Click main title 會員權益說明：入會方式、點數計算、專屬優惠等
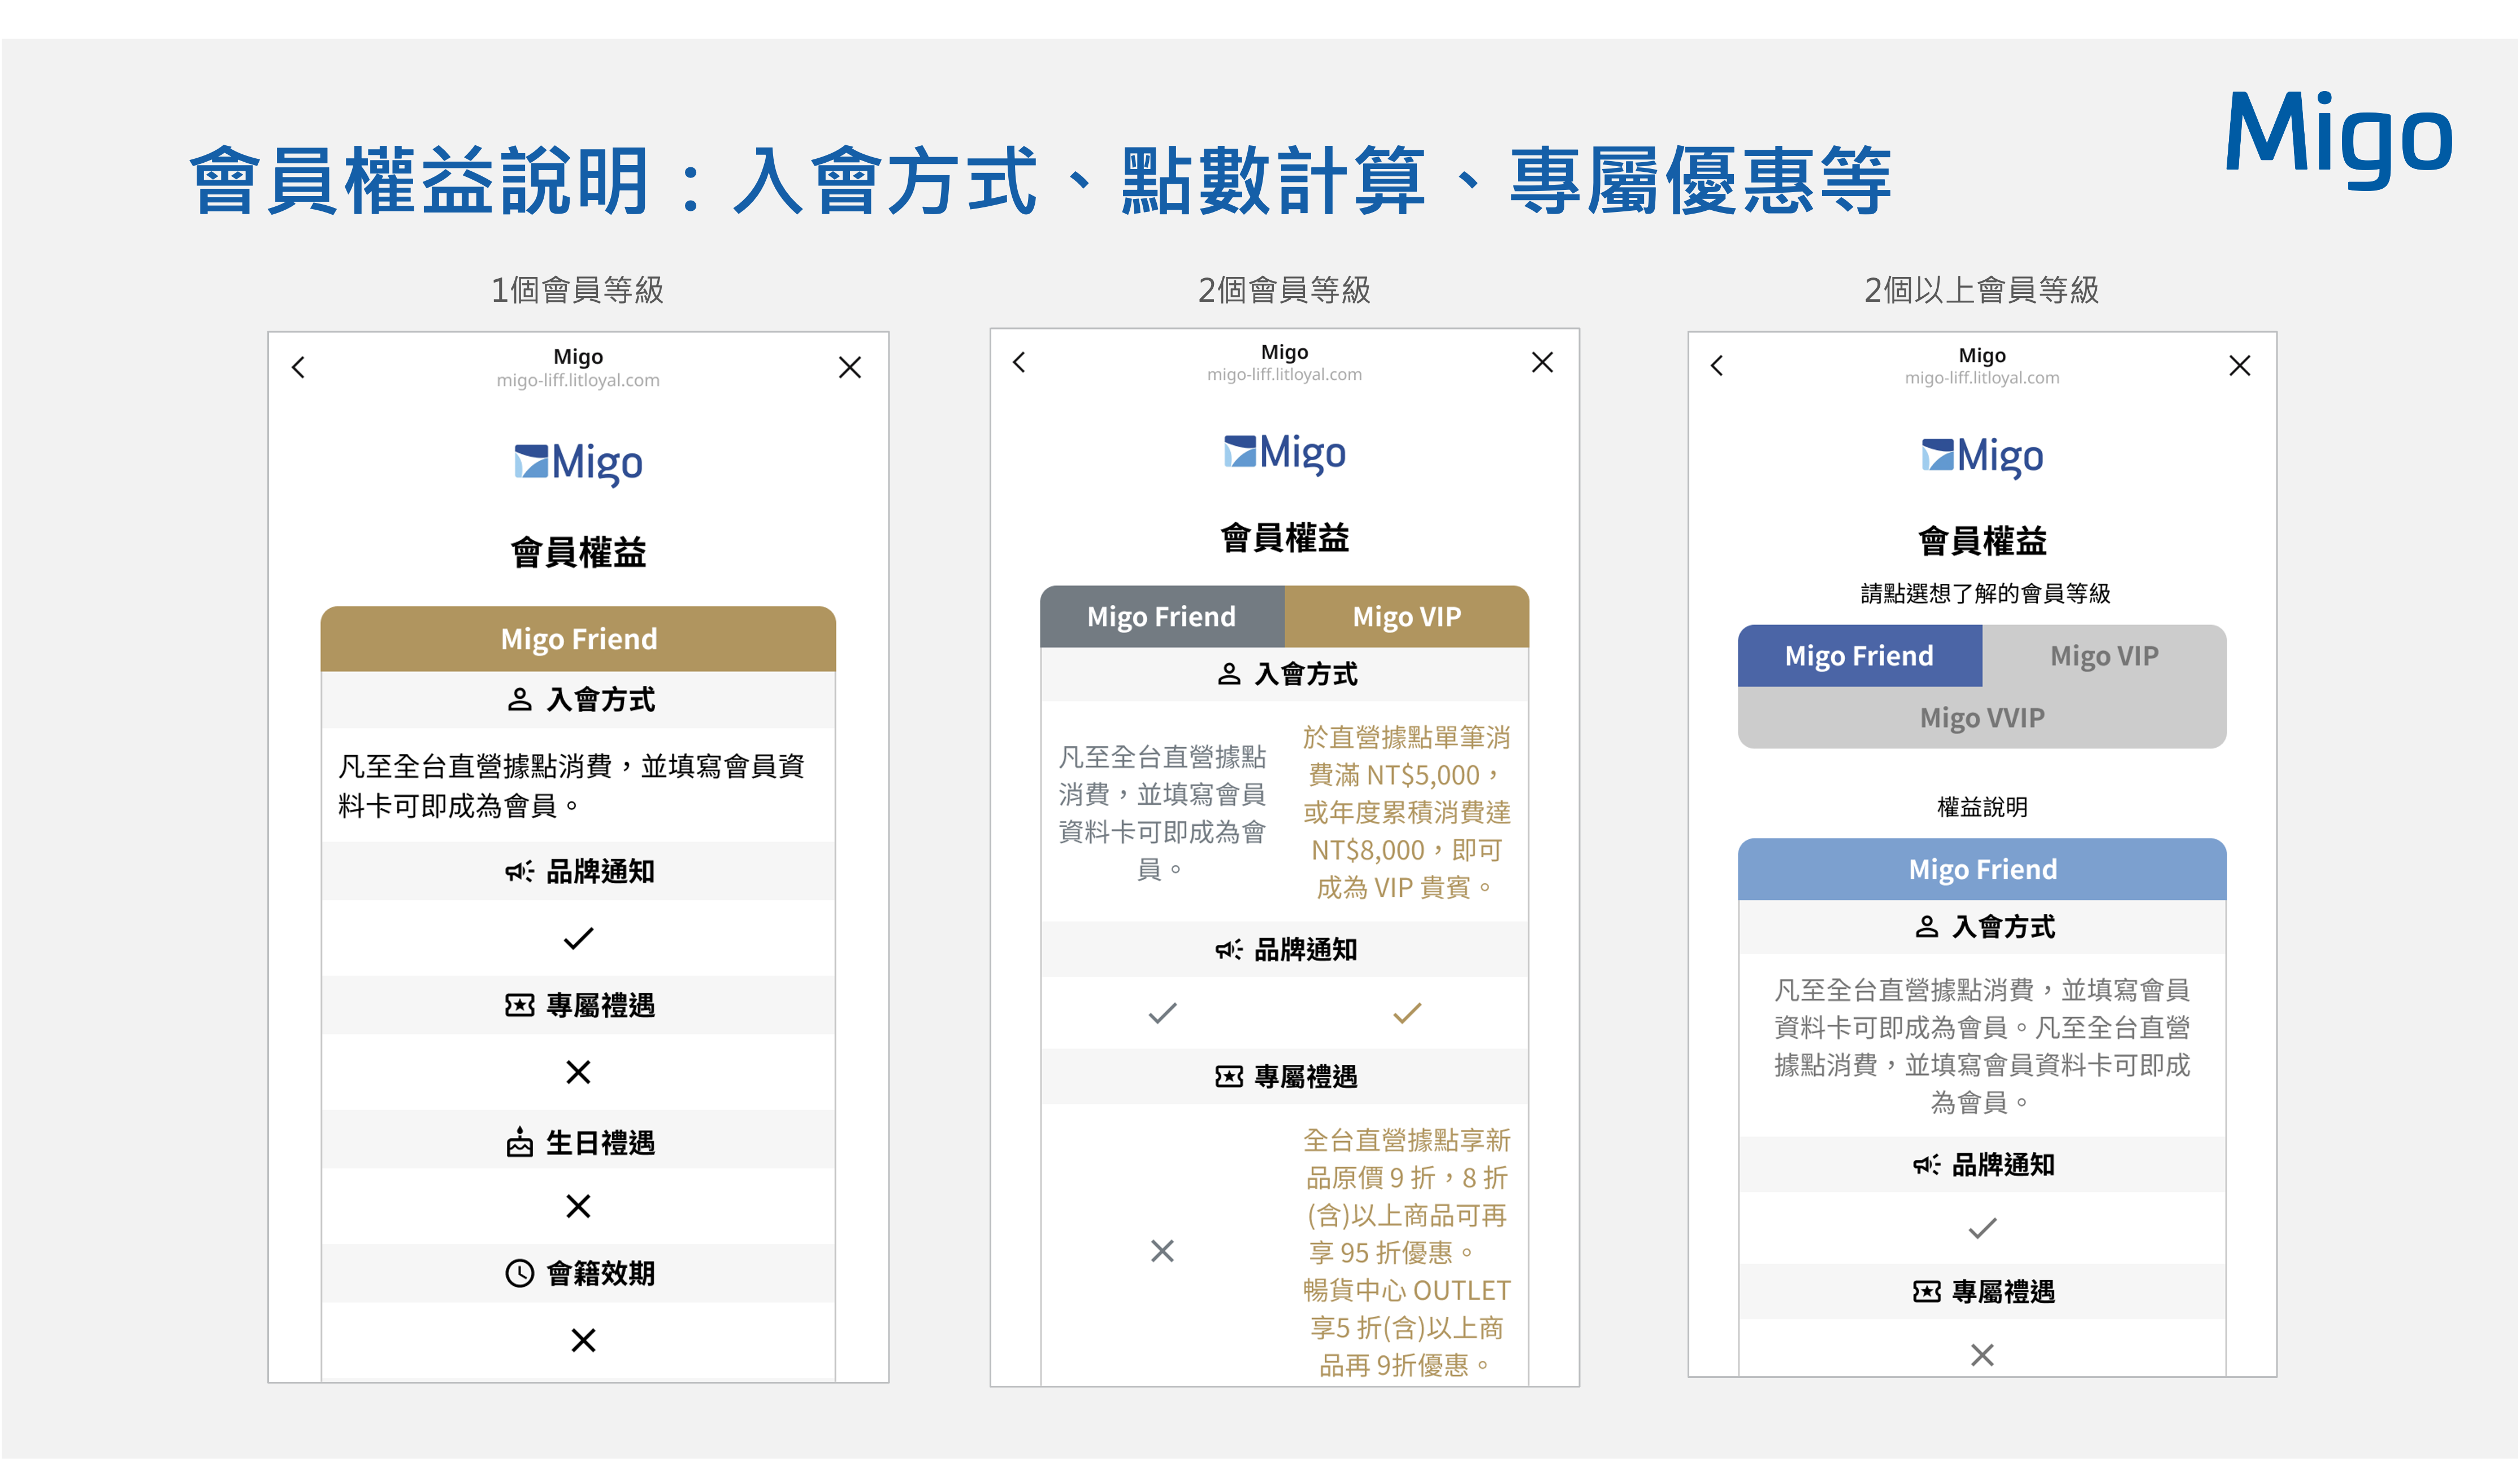Image resolution: width=2520 pixels, height=1461 pixels. (1040, 181)
